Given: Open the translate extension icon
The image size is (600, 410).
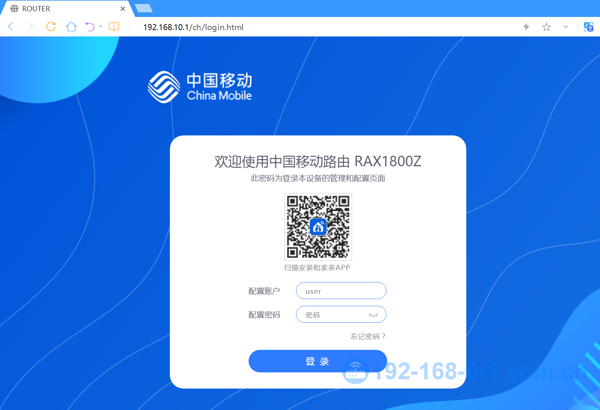Looking at the screenshot, I should coord(588,27).
